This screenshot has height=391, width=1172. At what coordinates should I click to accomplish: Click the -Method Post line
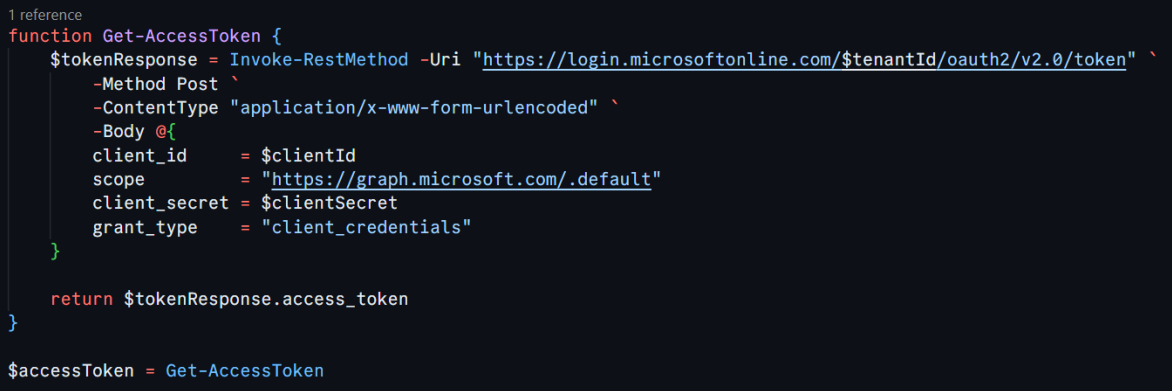[x=155, y=84]
